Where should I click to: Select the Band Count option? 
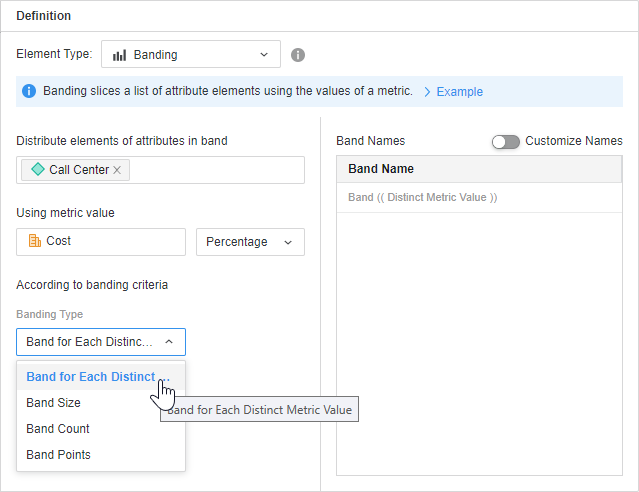[x=58, y=429]
